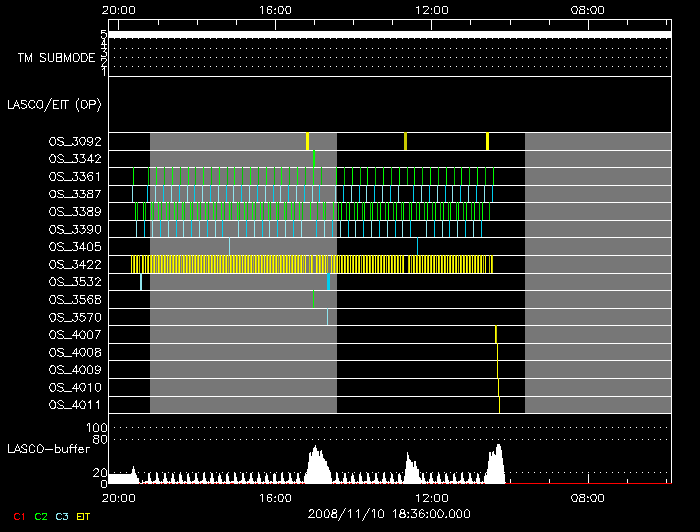Click the red C1 legend entry
The width and height of the screenshot is (700, 532).
(19, 516)
